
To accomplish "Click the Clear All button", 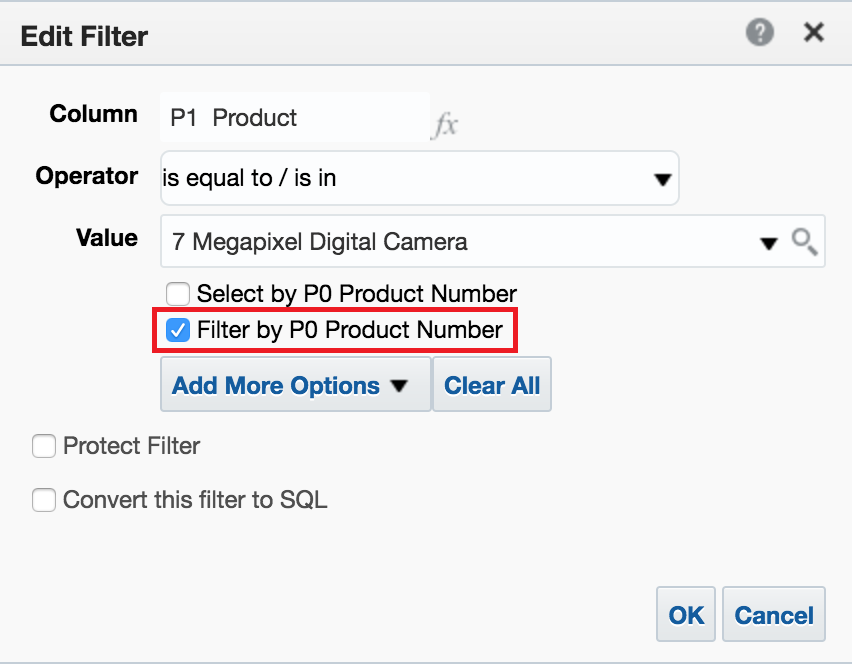I will pos(491,384).
